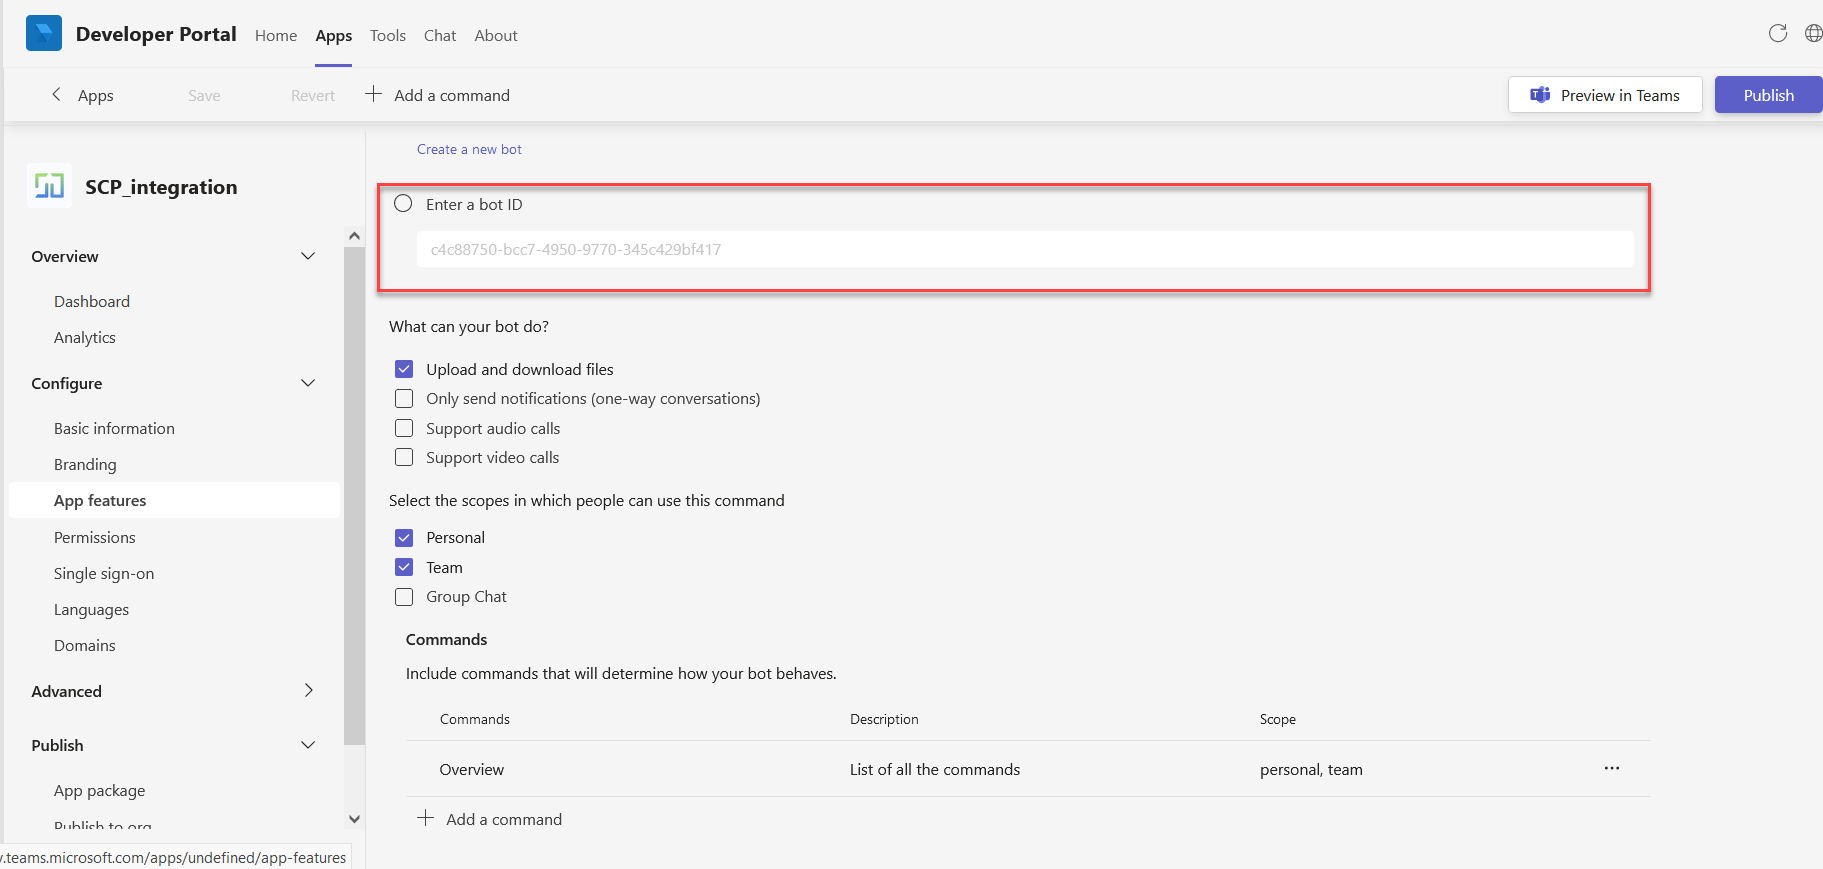
Task: Click the plus icon in top toolbar
Action: click(x=373, y=95)
